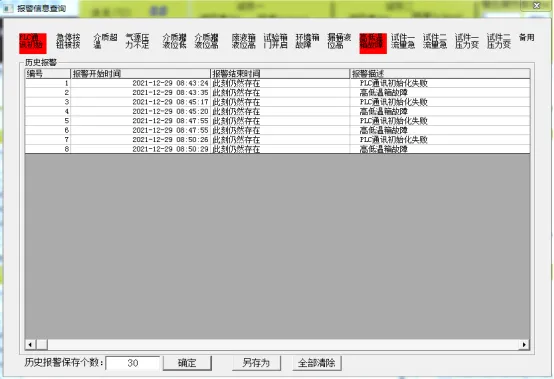Click the 试件一压力变 alarm indicator
Viewport: 554px width, 379px height.
[x=467, y=41]
